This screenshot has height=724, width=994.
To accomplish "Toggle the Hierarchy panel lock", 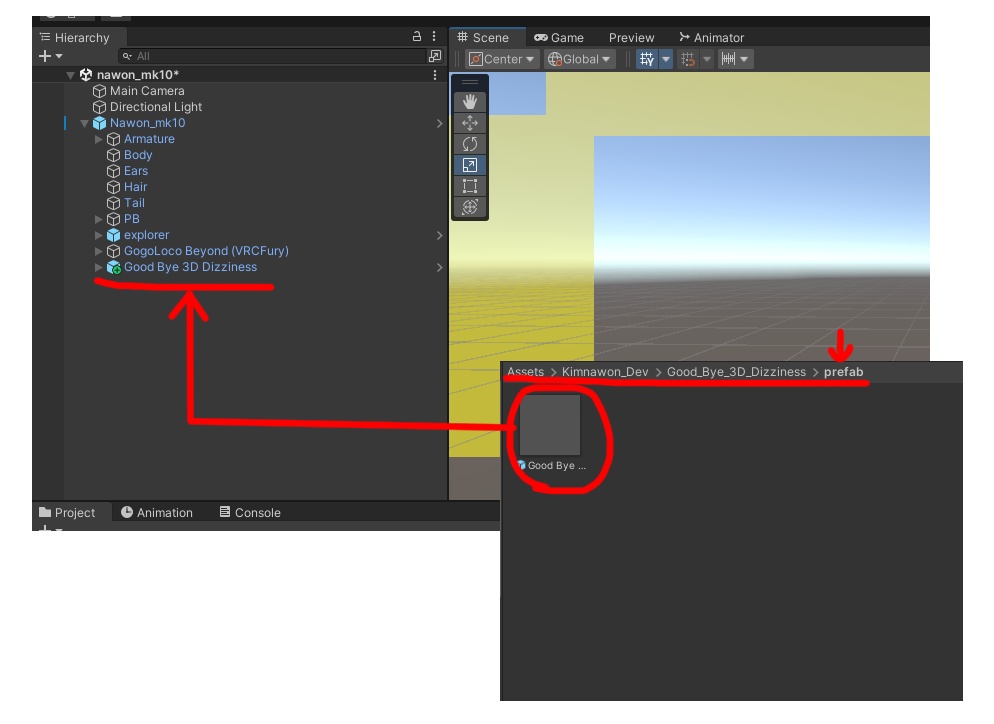I will click(416, 37).
